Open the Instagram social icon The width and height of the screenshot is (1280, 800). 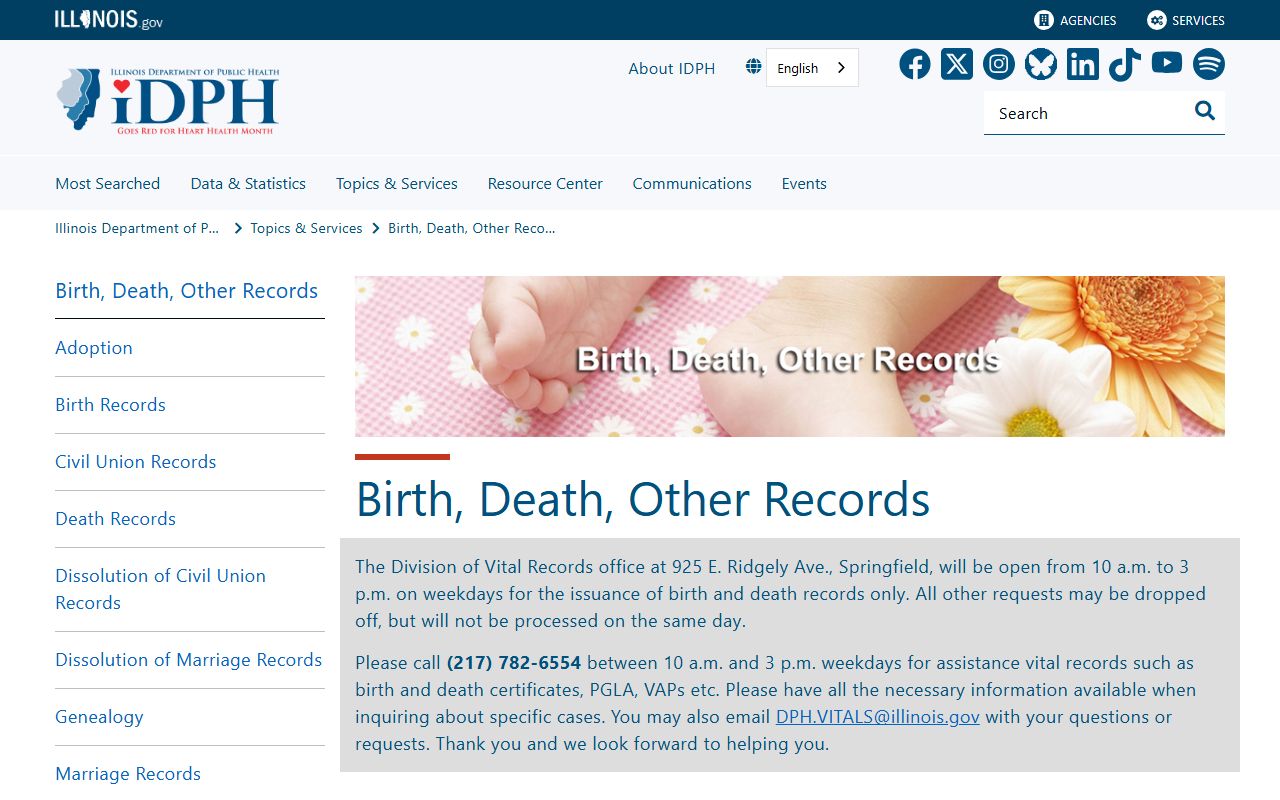[999, 64]
